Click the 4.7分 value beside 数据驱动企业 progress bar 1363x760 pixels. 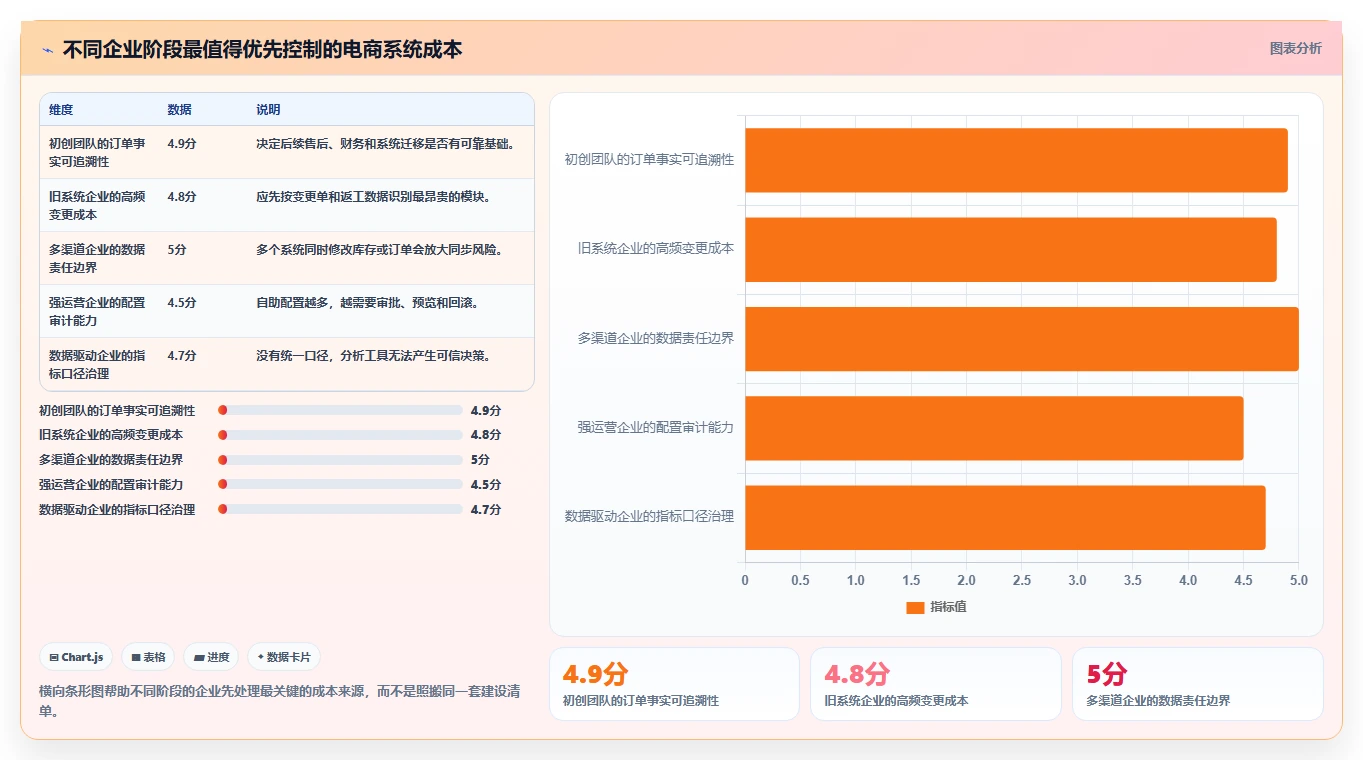486,510
